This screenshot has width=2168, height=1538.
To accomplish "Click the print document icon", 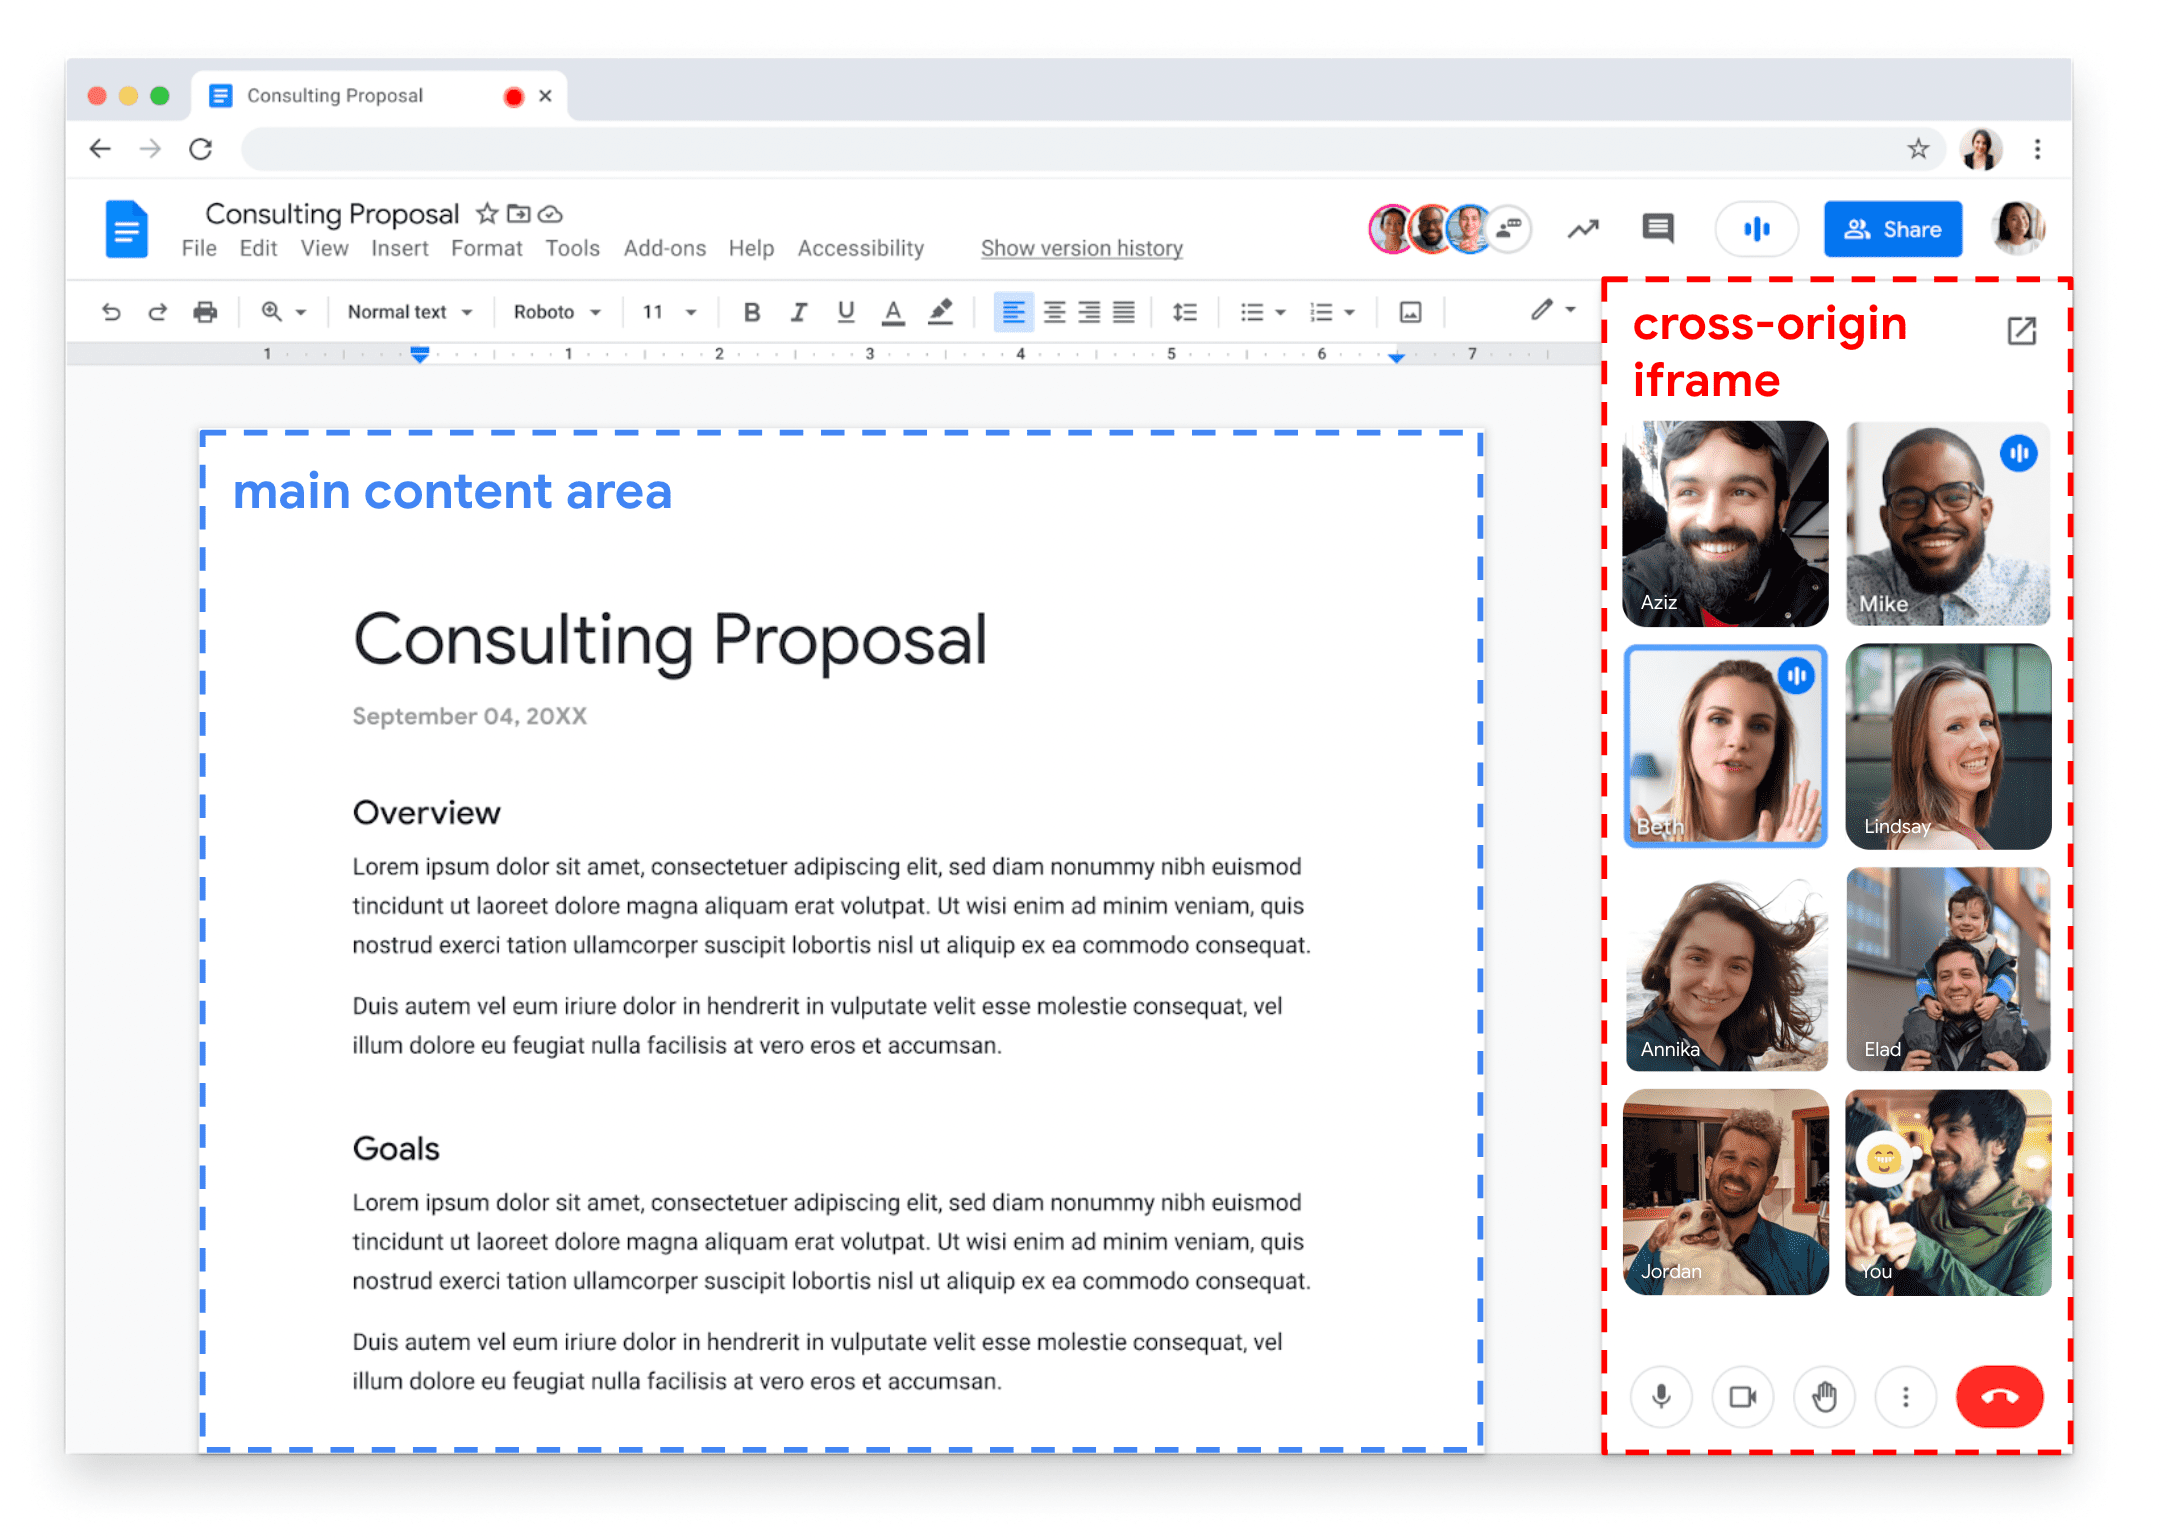I will point(205,313).
